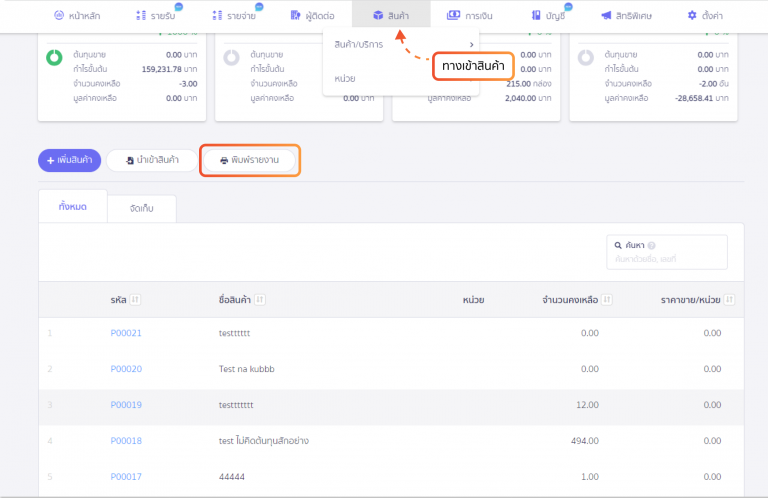Select หน่วย from the dropdown menu
This screenshot has height=498, width=768.
(345, 78)
